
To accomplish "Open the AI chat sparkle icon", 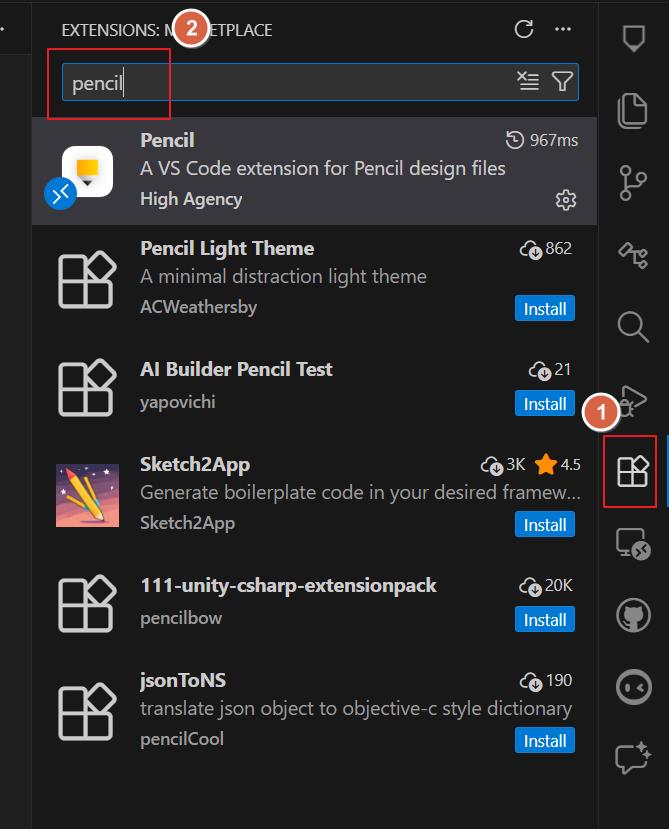I will click(633, 758).
